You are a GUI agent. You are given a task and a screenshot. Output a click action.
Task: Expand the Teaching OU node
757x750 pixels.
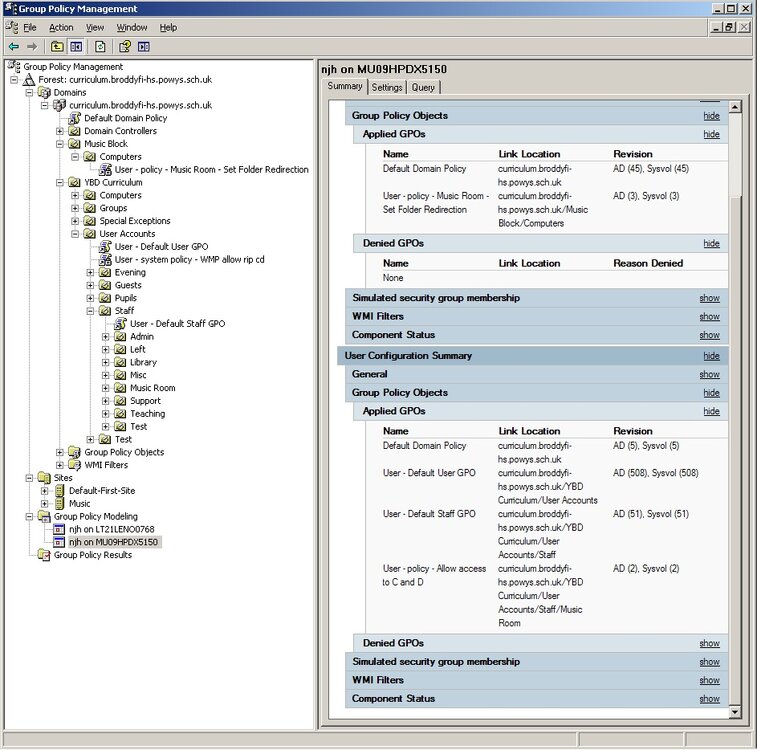106,414
